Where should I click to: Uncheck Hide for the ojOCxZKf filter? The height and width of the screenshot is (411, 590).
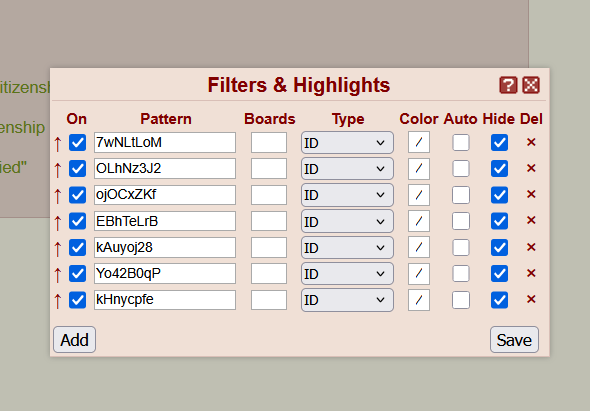(499, 195)
